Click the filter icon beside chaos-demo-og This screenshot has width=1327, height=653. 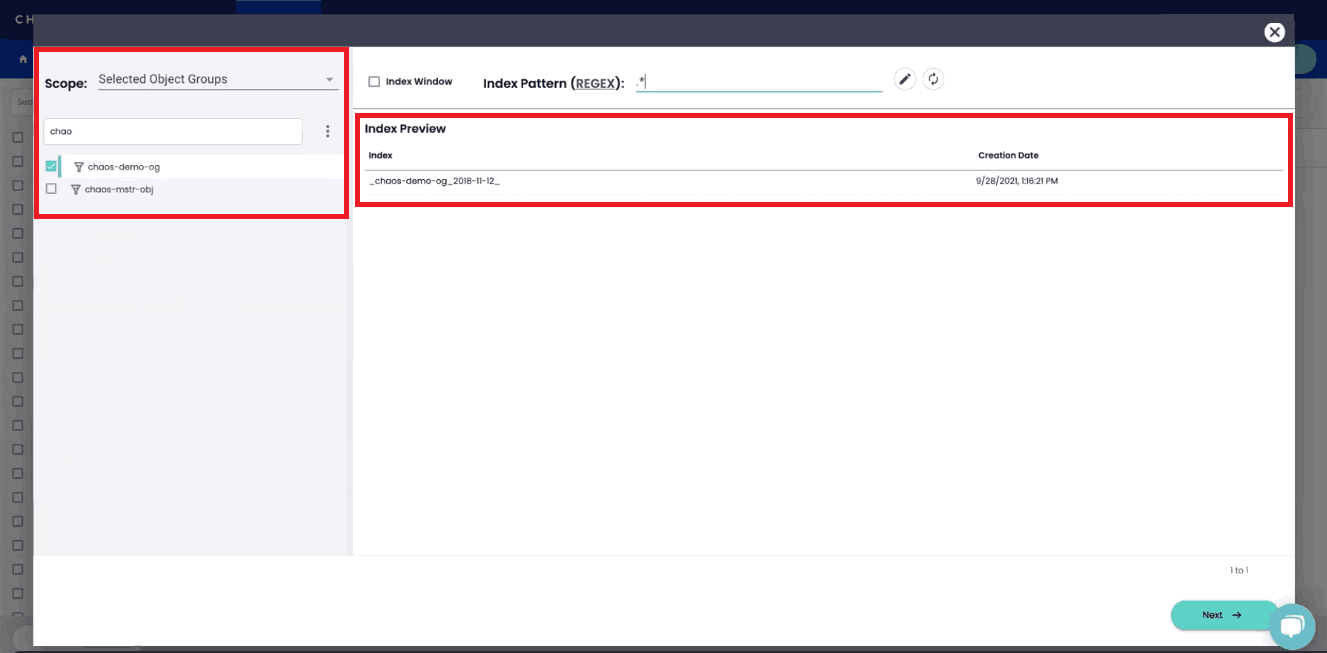pos(79,167)
